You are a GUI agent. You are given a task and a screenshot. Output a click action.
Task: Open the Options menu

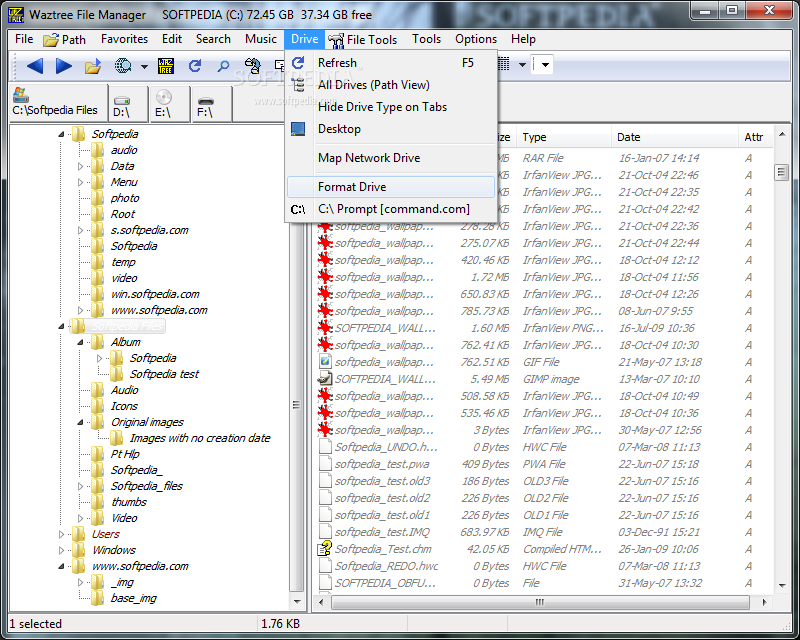(476, 39)
